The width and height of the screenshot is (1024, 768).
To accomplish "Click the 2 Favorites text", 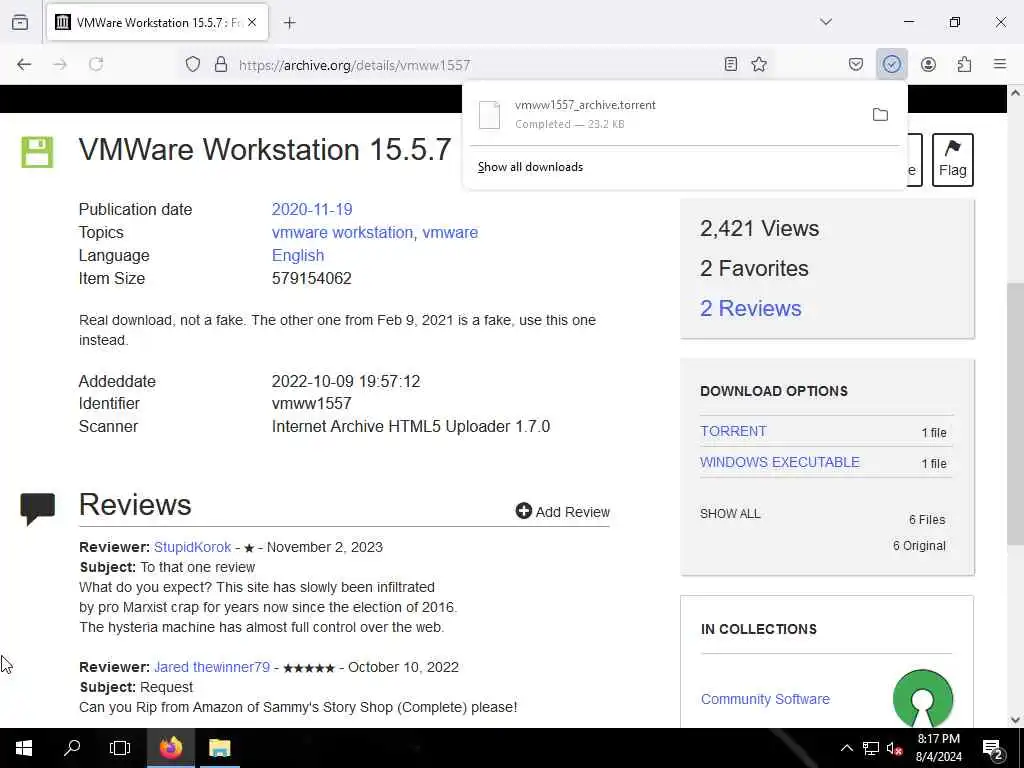I will click(x=754, y=268).
